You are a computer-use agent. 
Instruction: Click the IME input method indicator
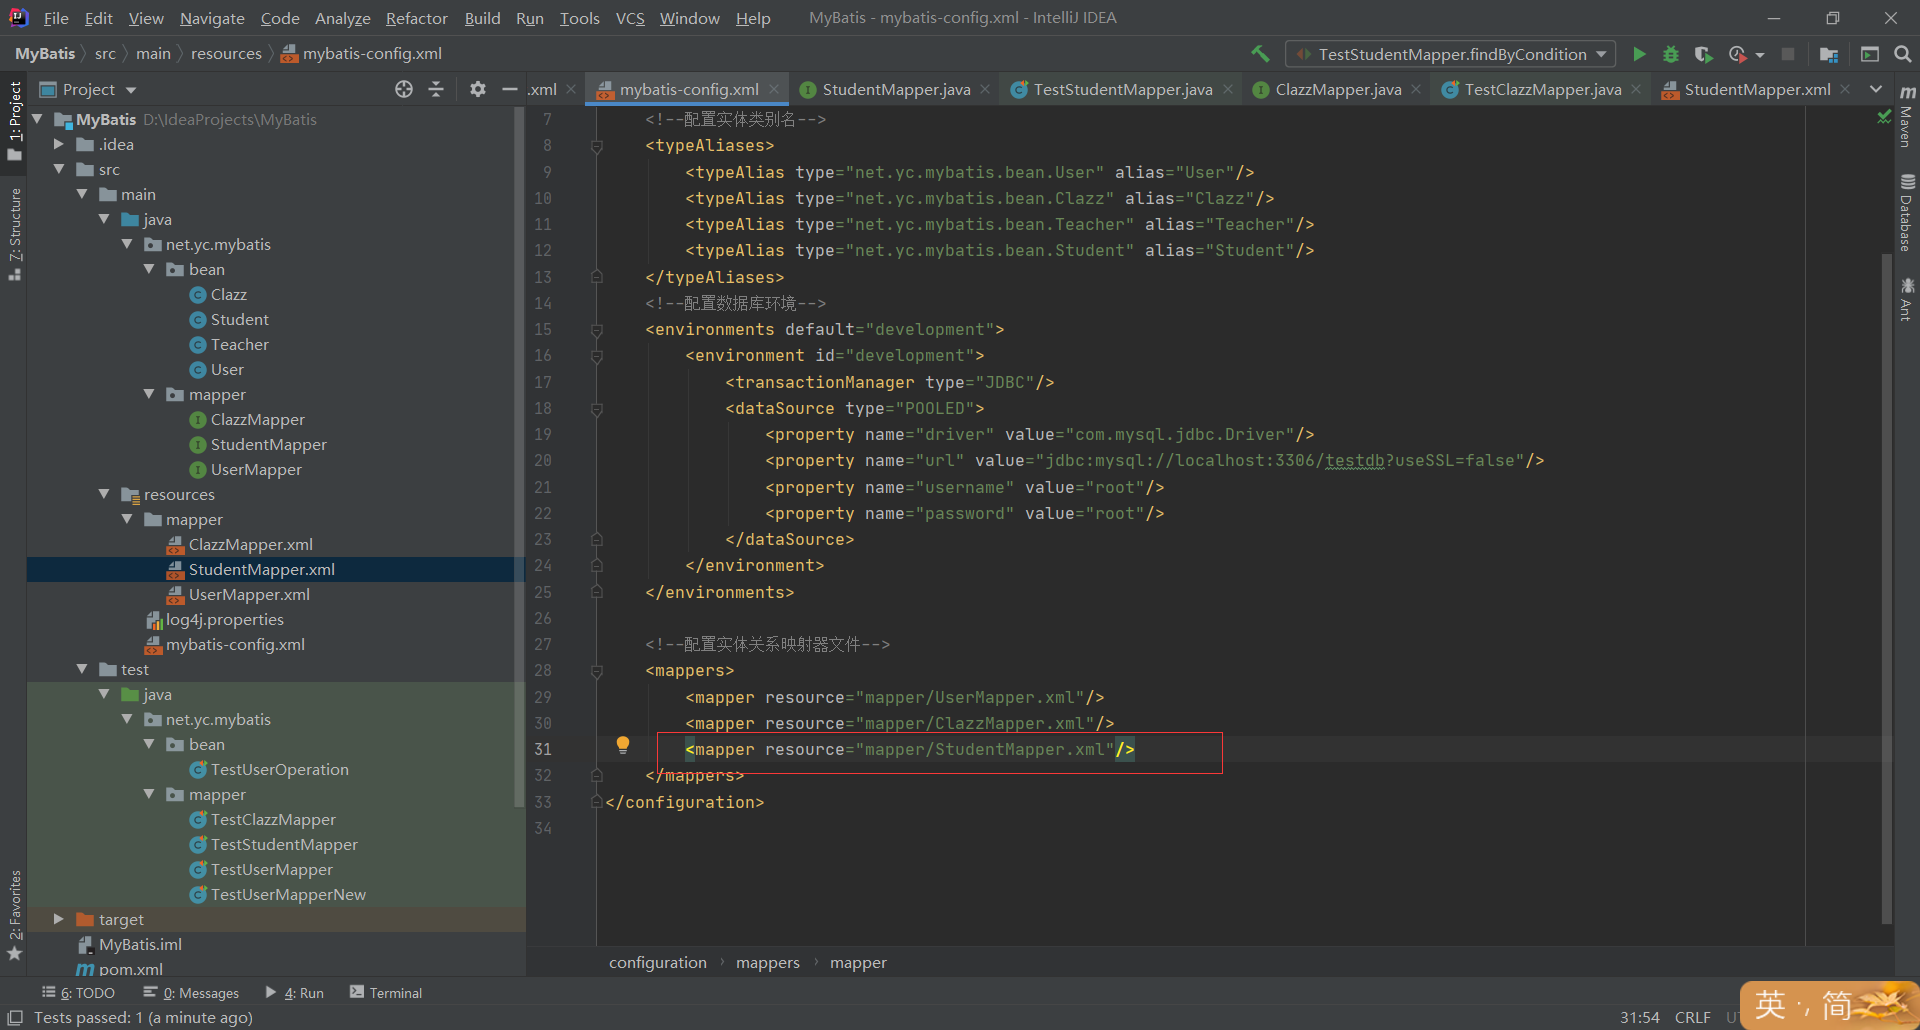tap(1828, 1005)
